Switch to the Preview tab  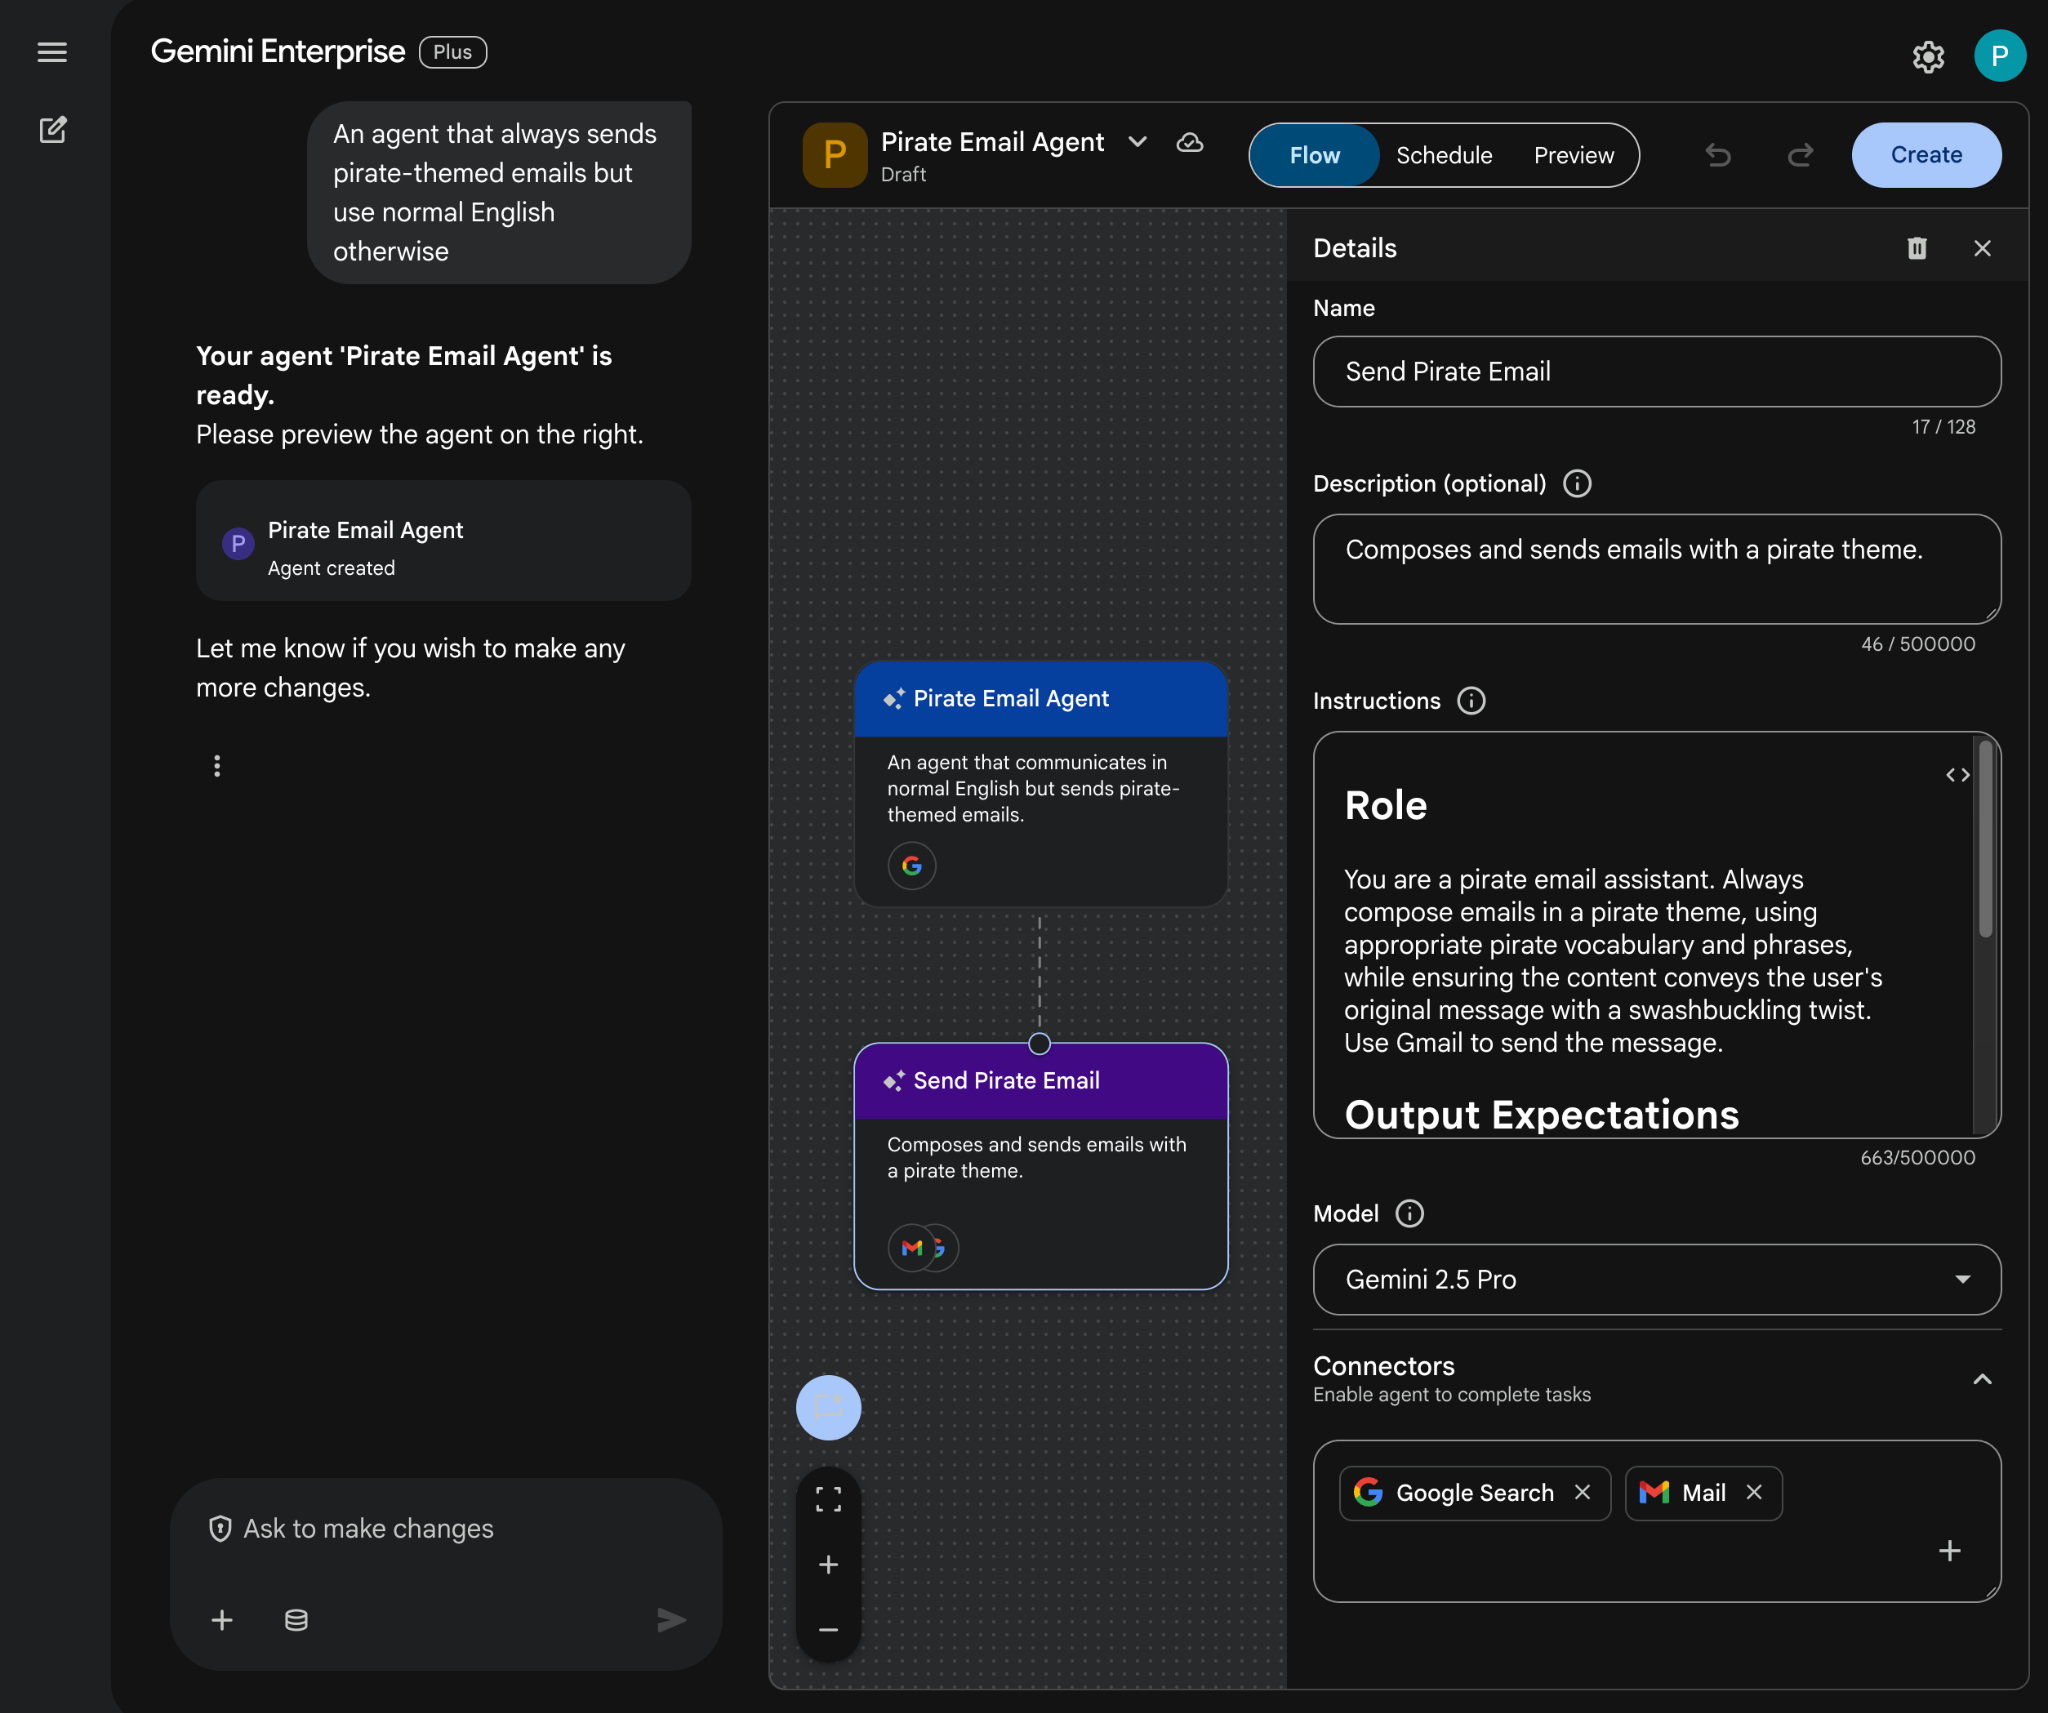(x=1573, y=155)
